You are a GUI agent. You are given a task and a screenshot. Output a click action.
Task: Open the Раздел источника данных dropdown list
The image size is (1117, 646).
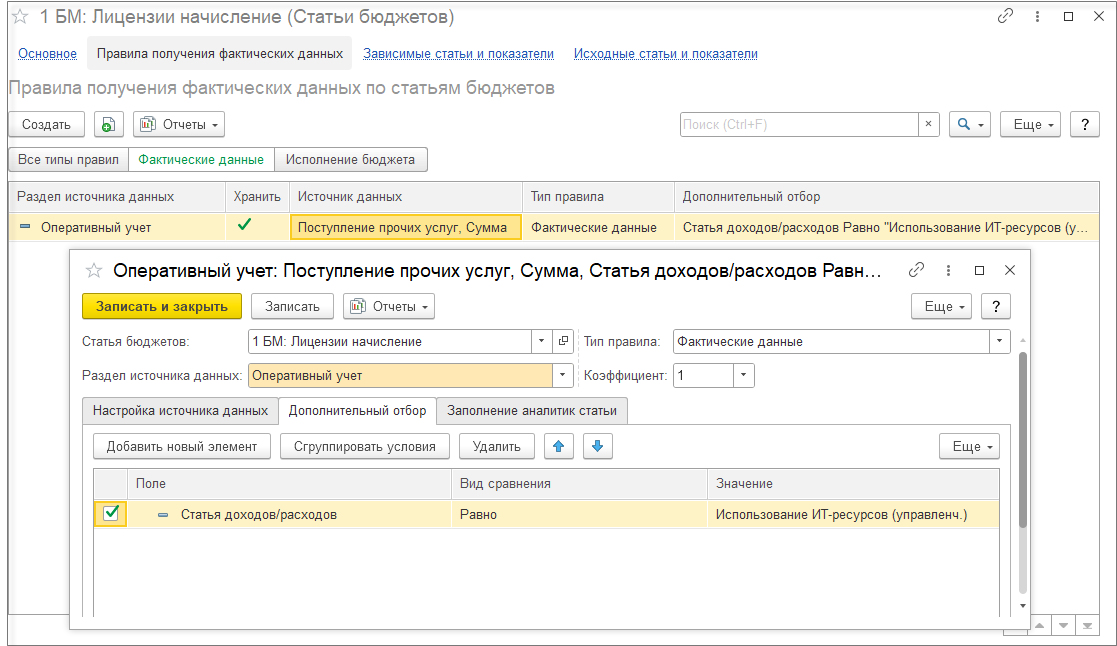563,375
